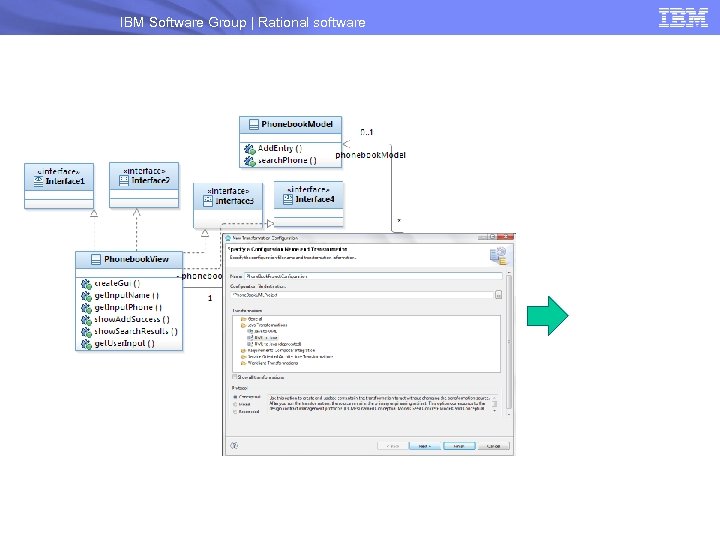Viewport: 720px width, 540px height.
Task: Click the IBM logo in the slide header
Action: (683, 17)
